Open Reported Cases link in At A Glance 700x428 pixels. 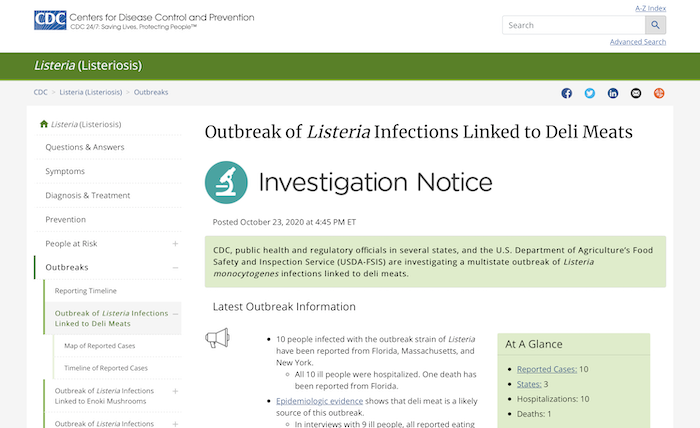[x=547, y=370]
